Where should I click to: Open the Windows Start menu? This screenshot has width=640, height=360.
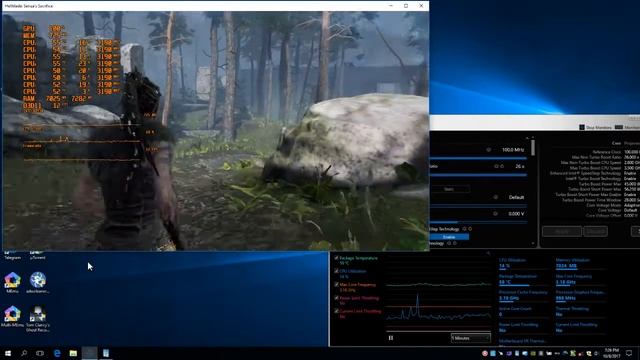(x=8, y=353)
